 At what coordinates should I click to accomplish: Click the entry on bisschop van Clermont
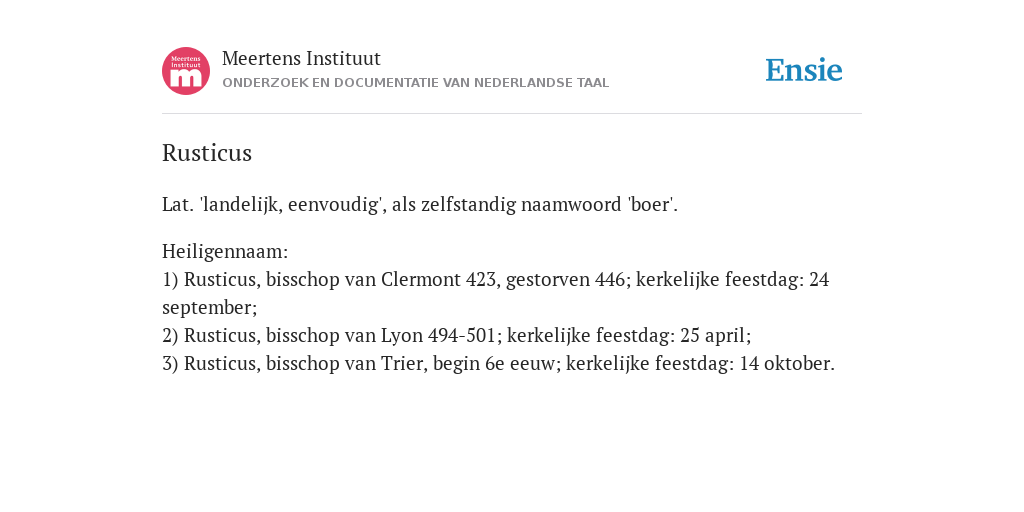[496, 293]
